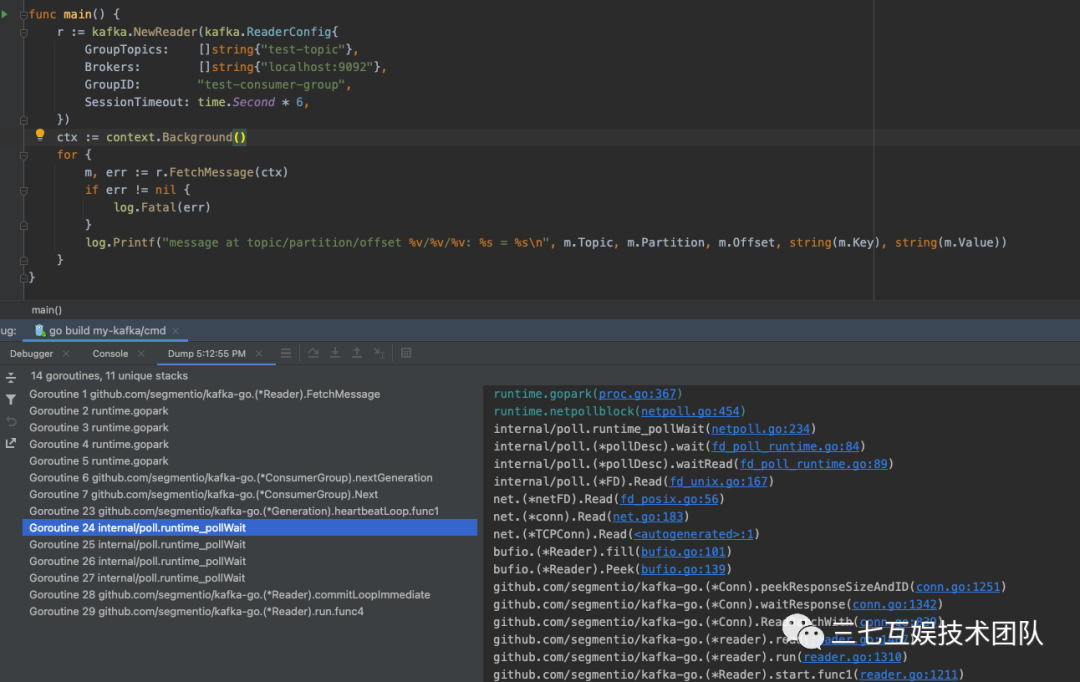Jump to the reader.go:1211 link
1080x682 pixels.
(x=908, y=675)
